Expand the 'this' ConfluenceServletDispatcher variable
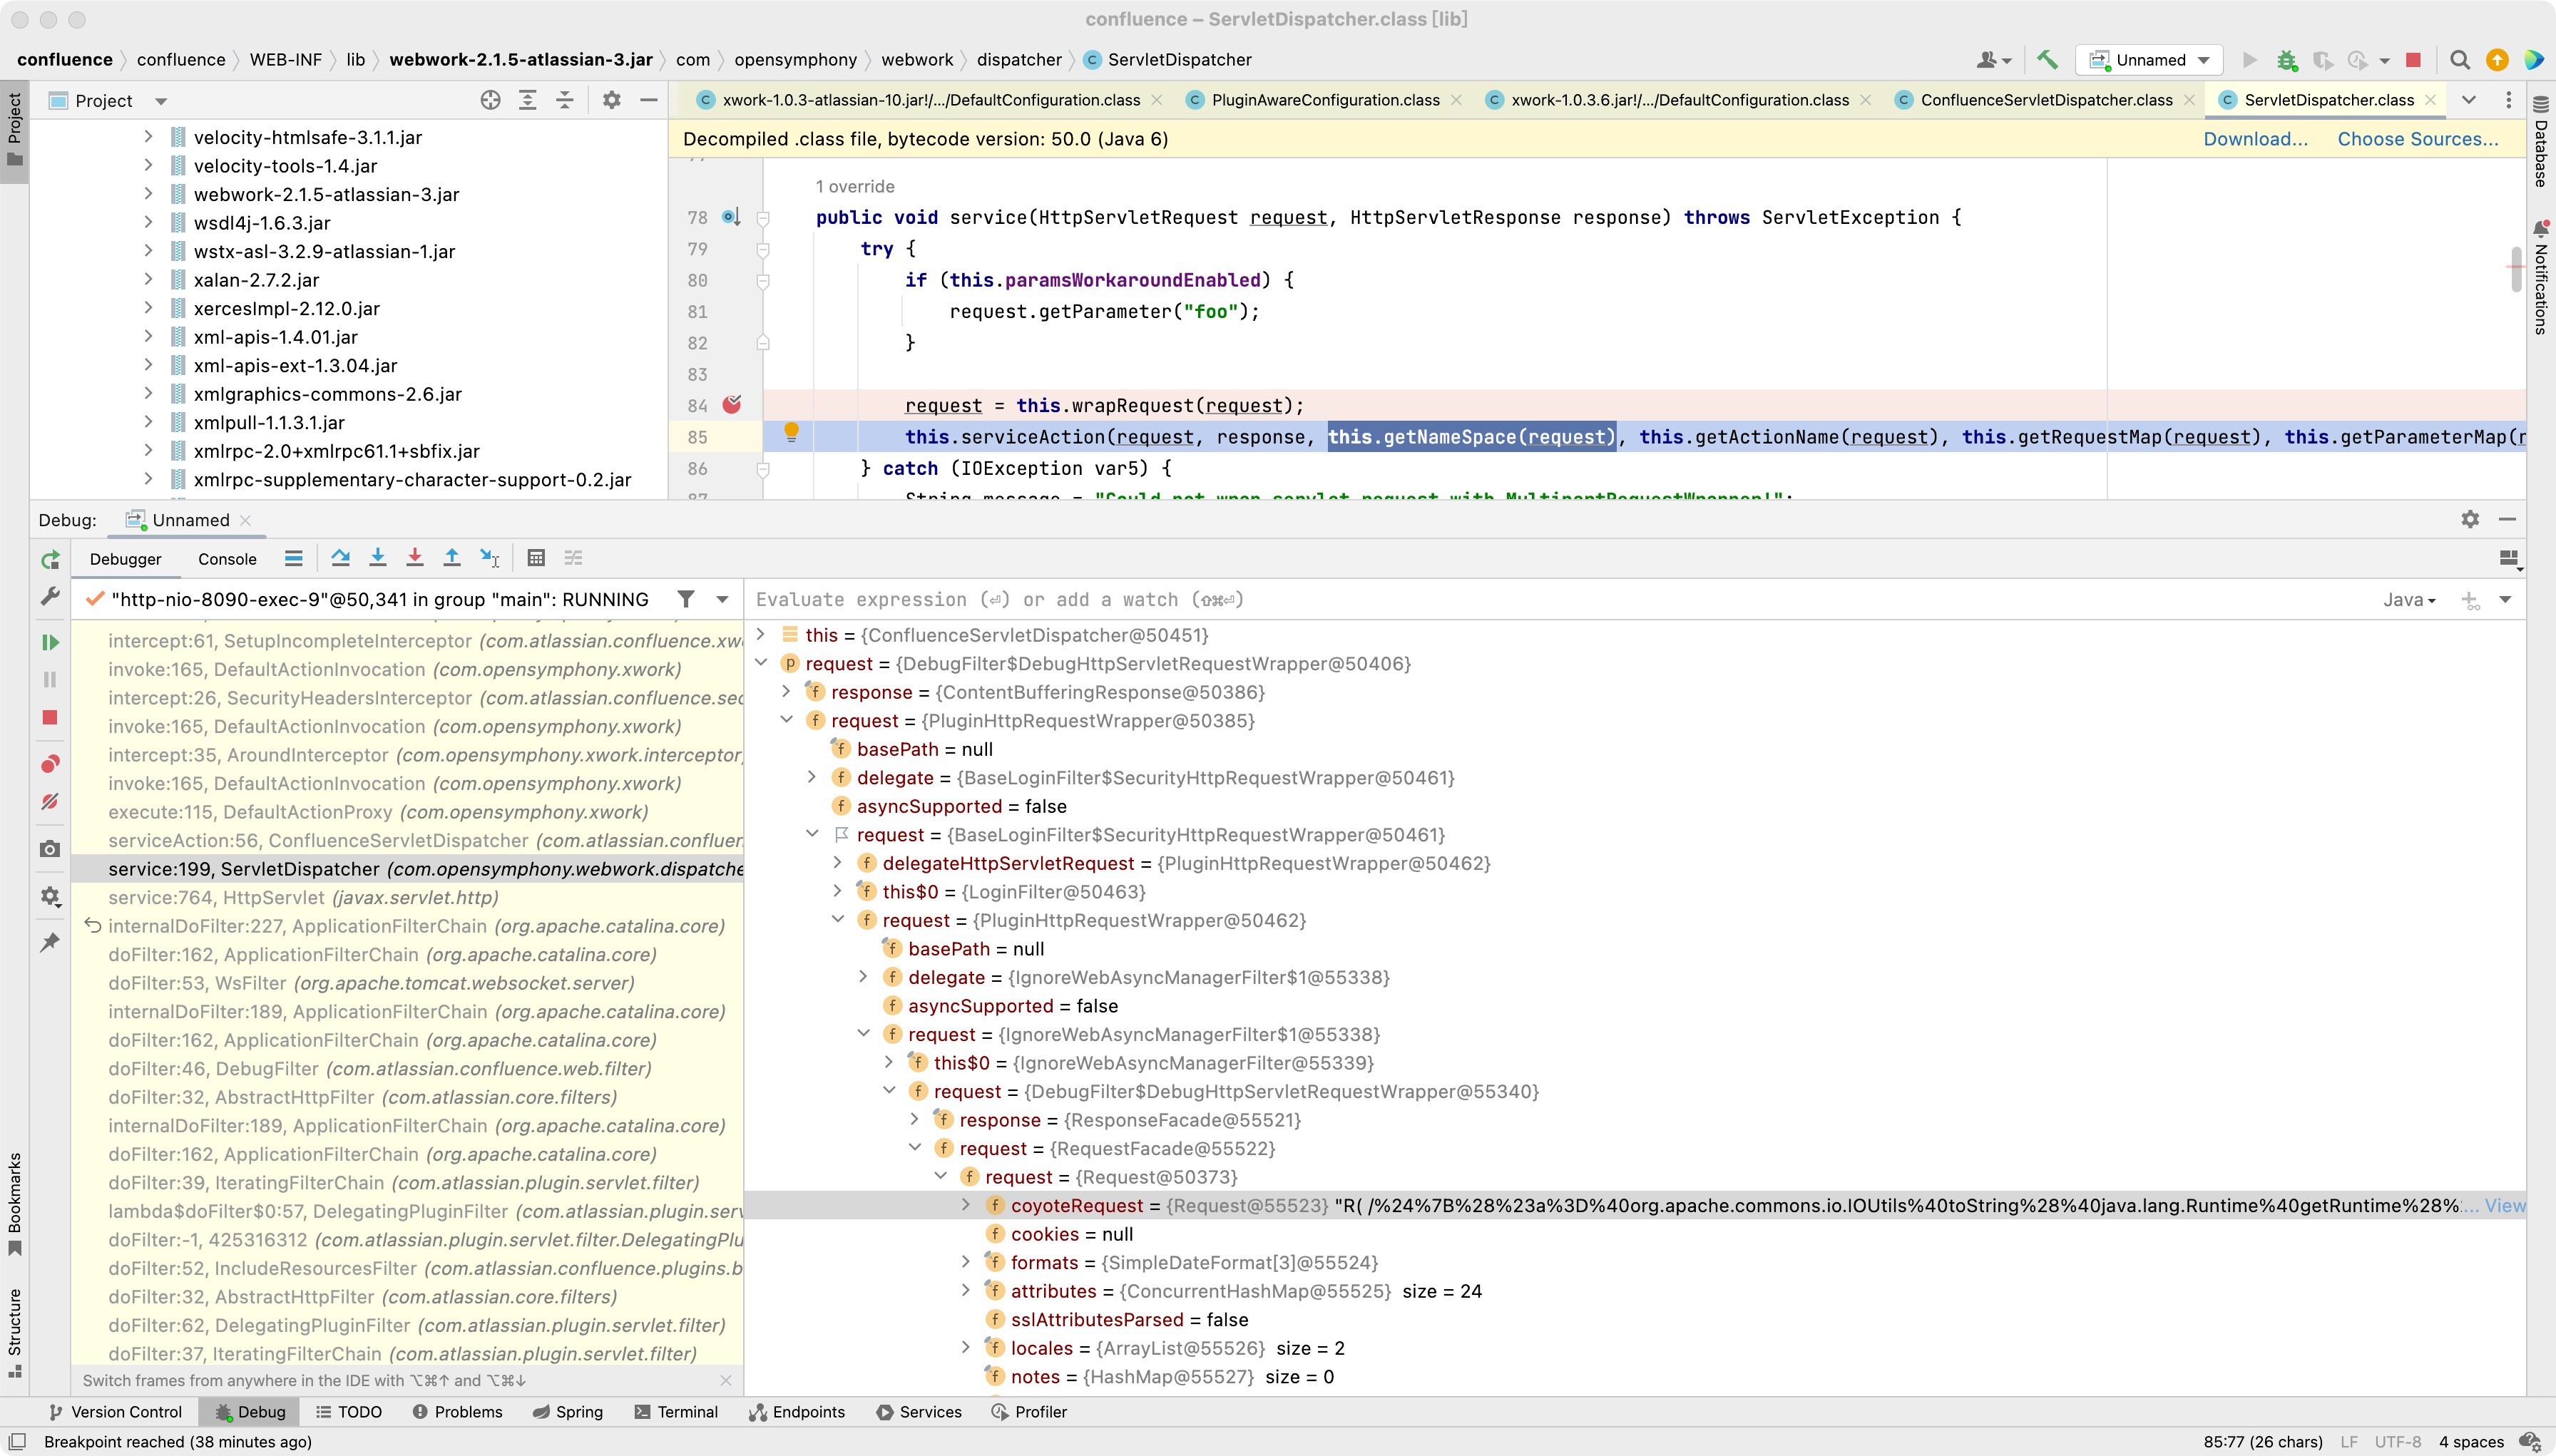Screen dimensions: 2556x1456 click(760, 634)
